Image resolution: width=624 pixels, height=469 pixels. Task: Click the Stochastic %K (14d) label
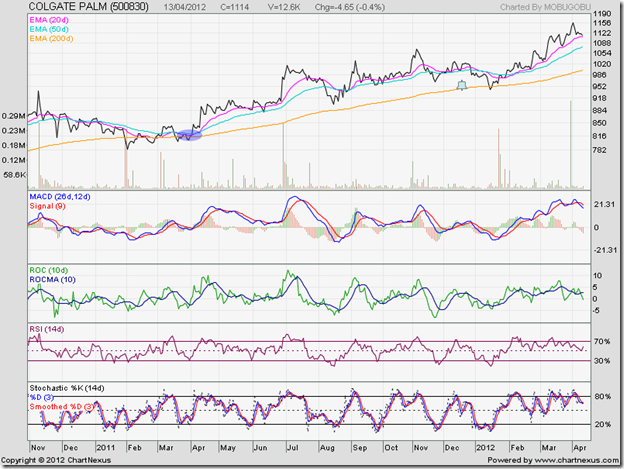coord(67,388)
